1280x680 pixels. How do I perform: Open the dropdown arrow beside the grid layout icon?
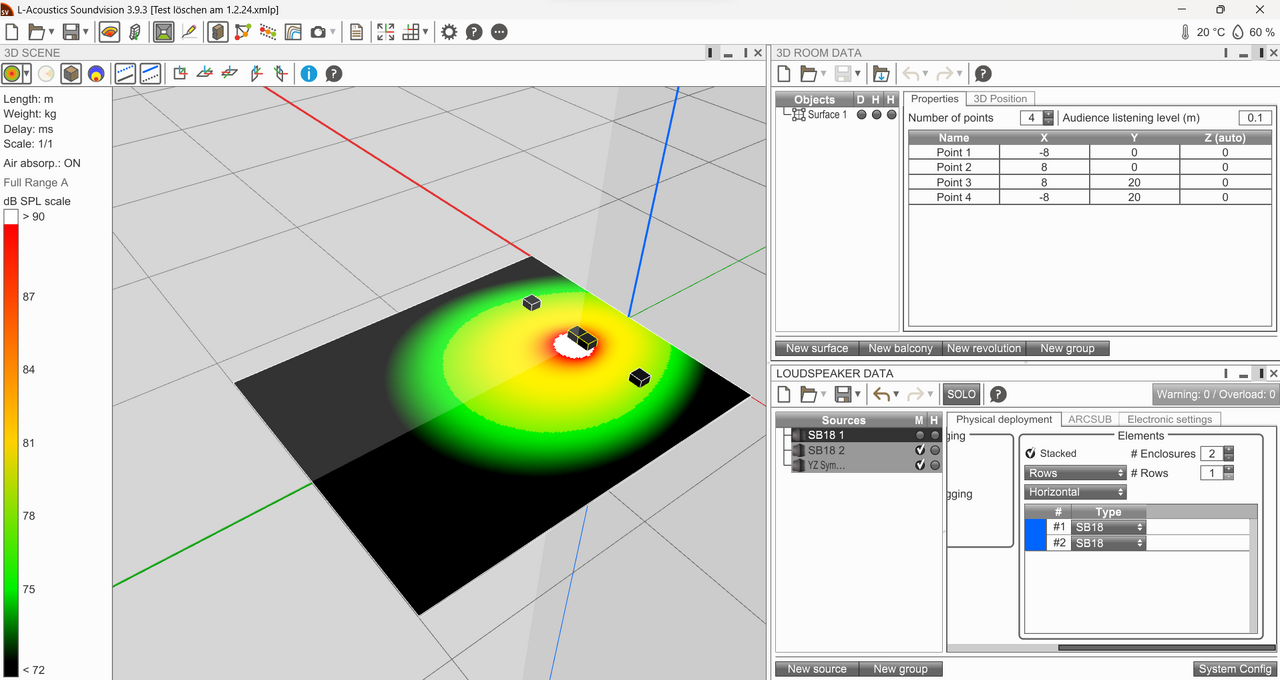tap(426, 32)
